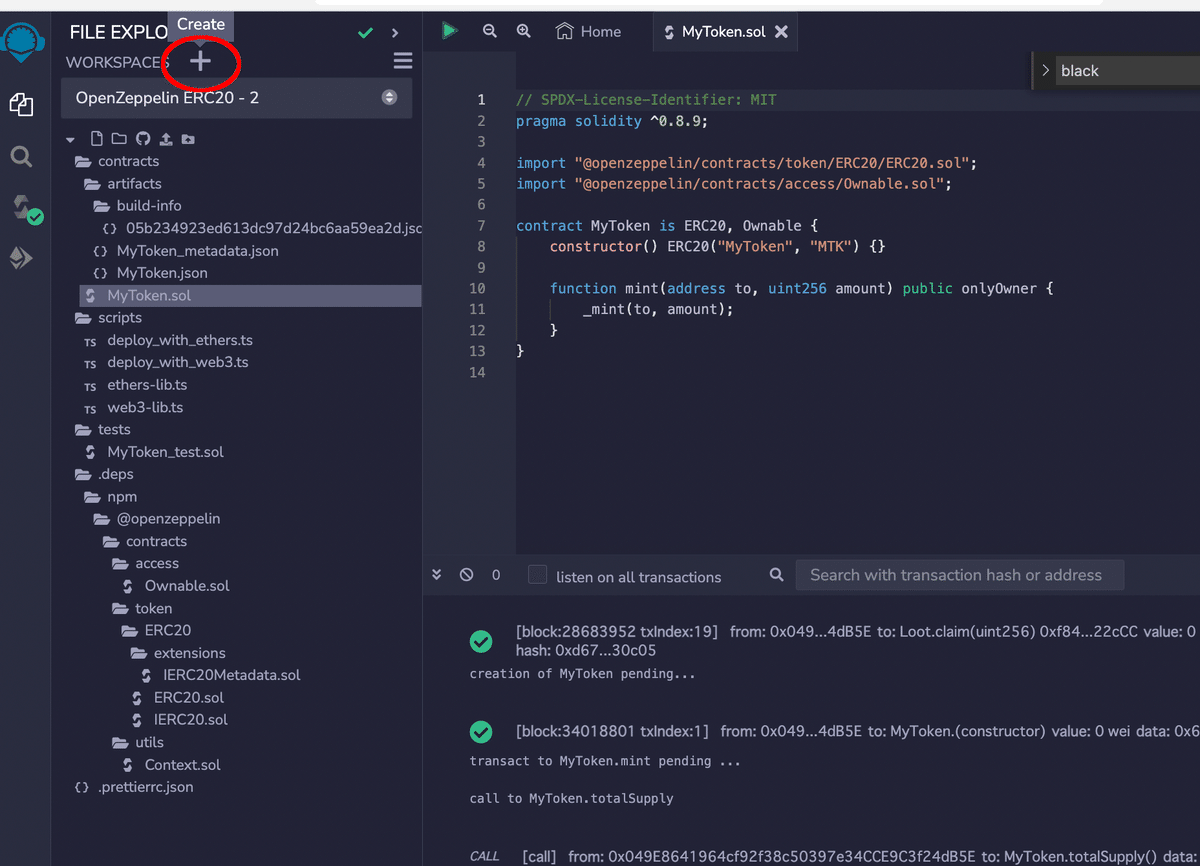Click the upload file icon

(x=165, y=139)
